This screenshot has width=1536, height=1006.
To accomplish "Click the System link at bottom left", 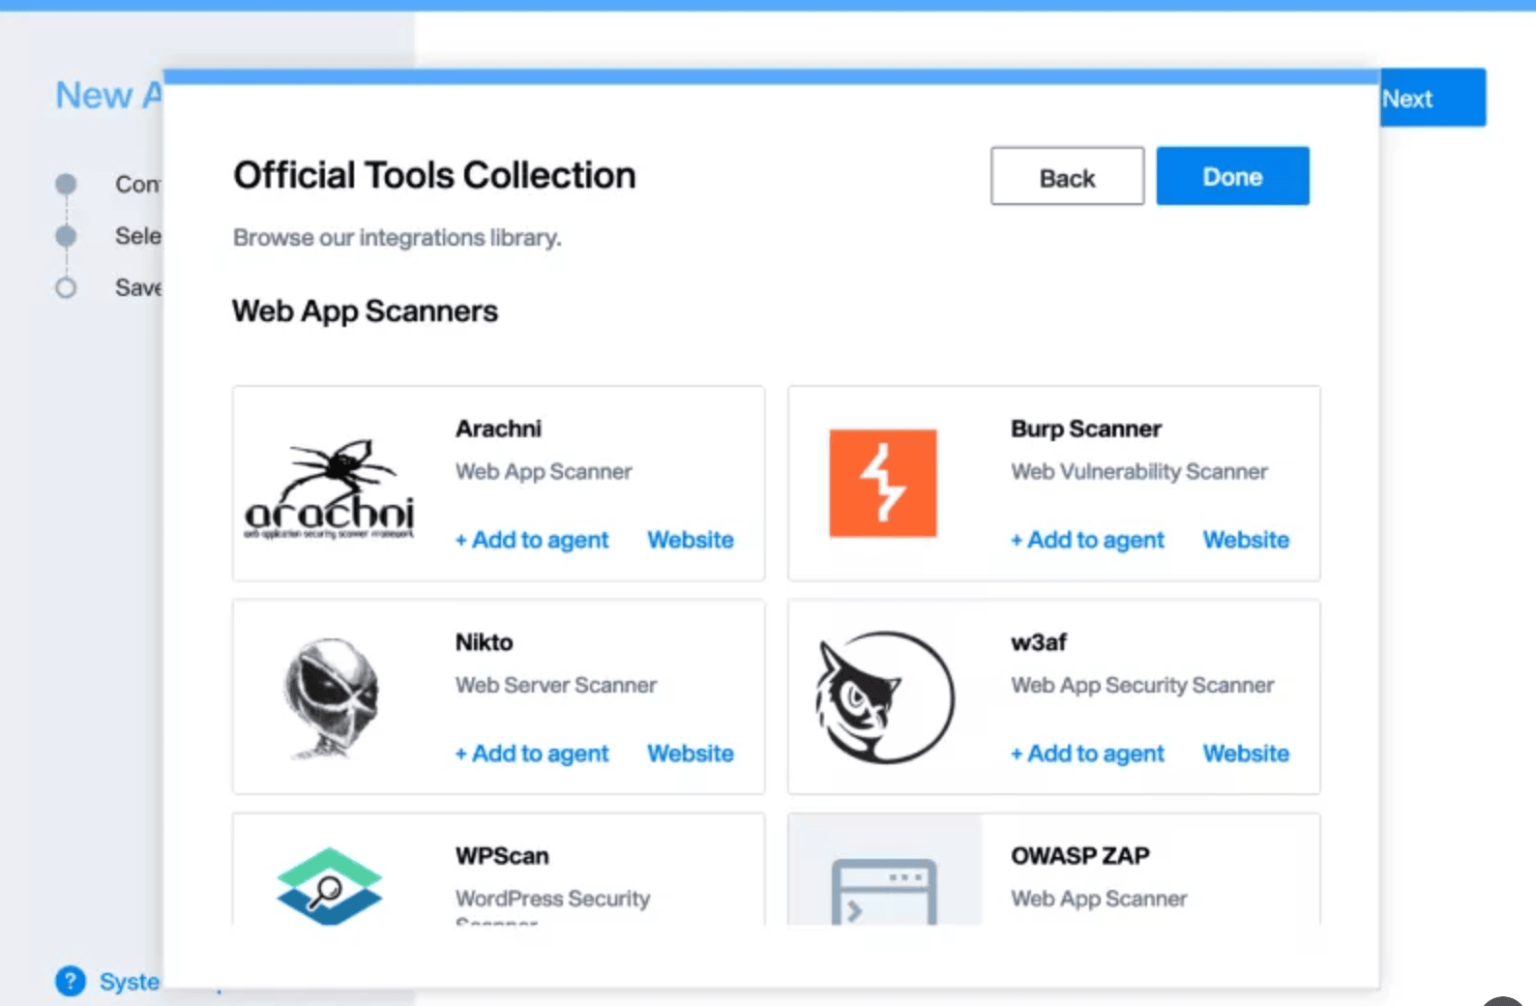I will pos(133,982).
